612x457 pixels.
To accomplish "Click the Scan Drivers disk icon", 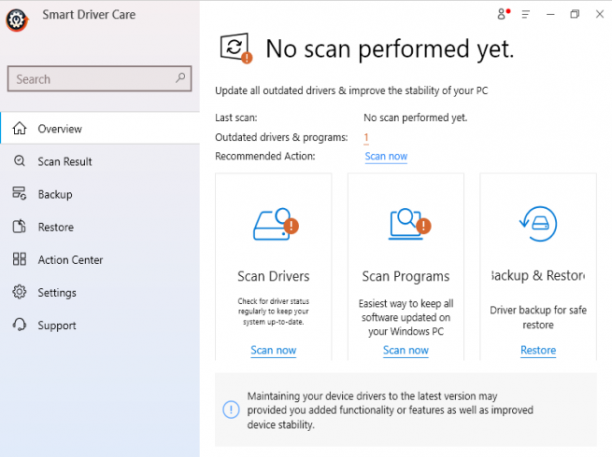I will pos(276,224).
